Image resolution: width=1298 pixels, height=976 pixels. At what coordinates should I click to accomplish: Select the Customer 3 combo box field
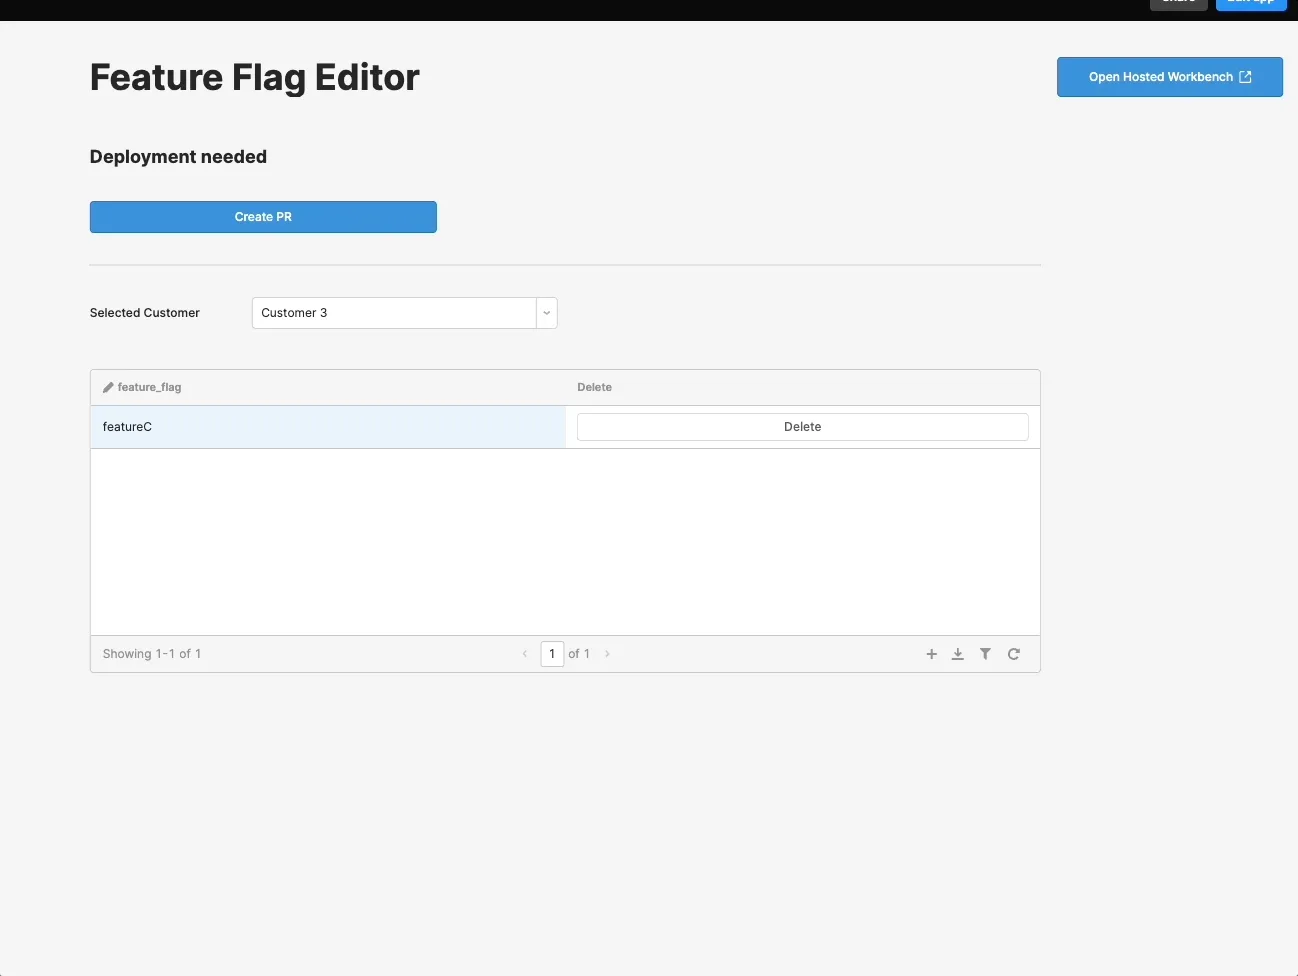click(390, 312)
